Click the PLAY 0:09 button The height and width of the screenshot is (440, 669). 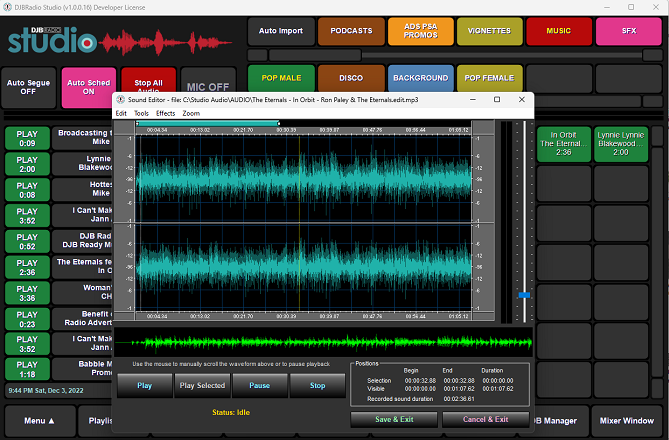27,138
